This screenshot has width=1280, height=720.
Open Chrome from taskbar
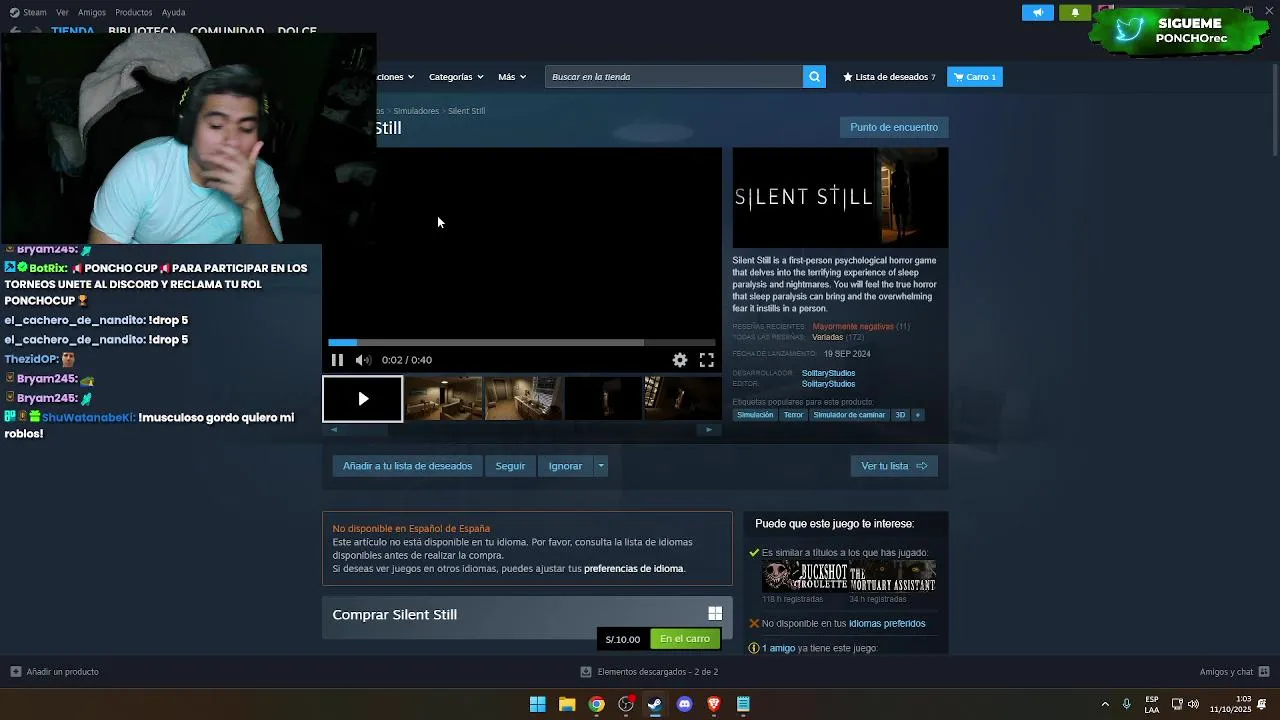coord(597,704)
